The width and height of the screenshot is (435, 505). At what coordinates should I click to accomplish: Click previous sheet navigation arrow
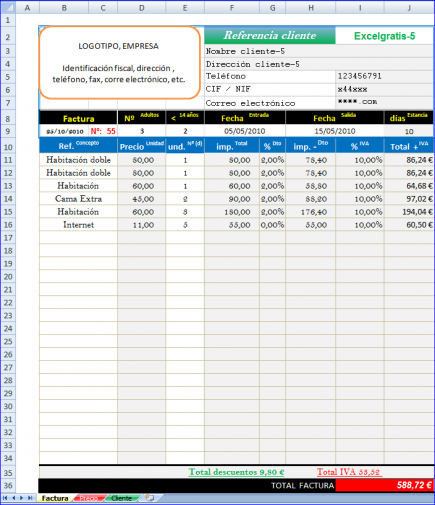coord(14,498)
